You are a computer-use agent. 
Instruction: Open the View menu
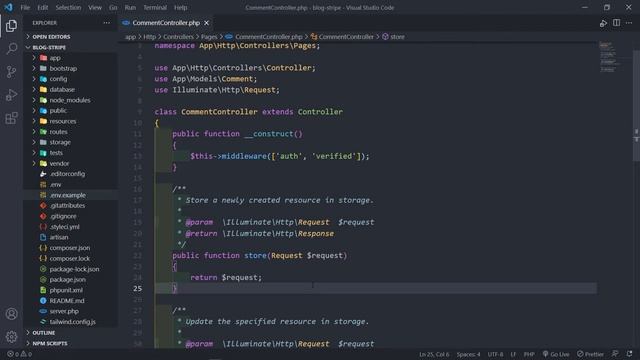pos(95,7)
